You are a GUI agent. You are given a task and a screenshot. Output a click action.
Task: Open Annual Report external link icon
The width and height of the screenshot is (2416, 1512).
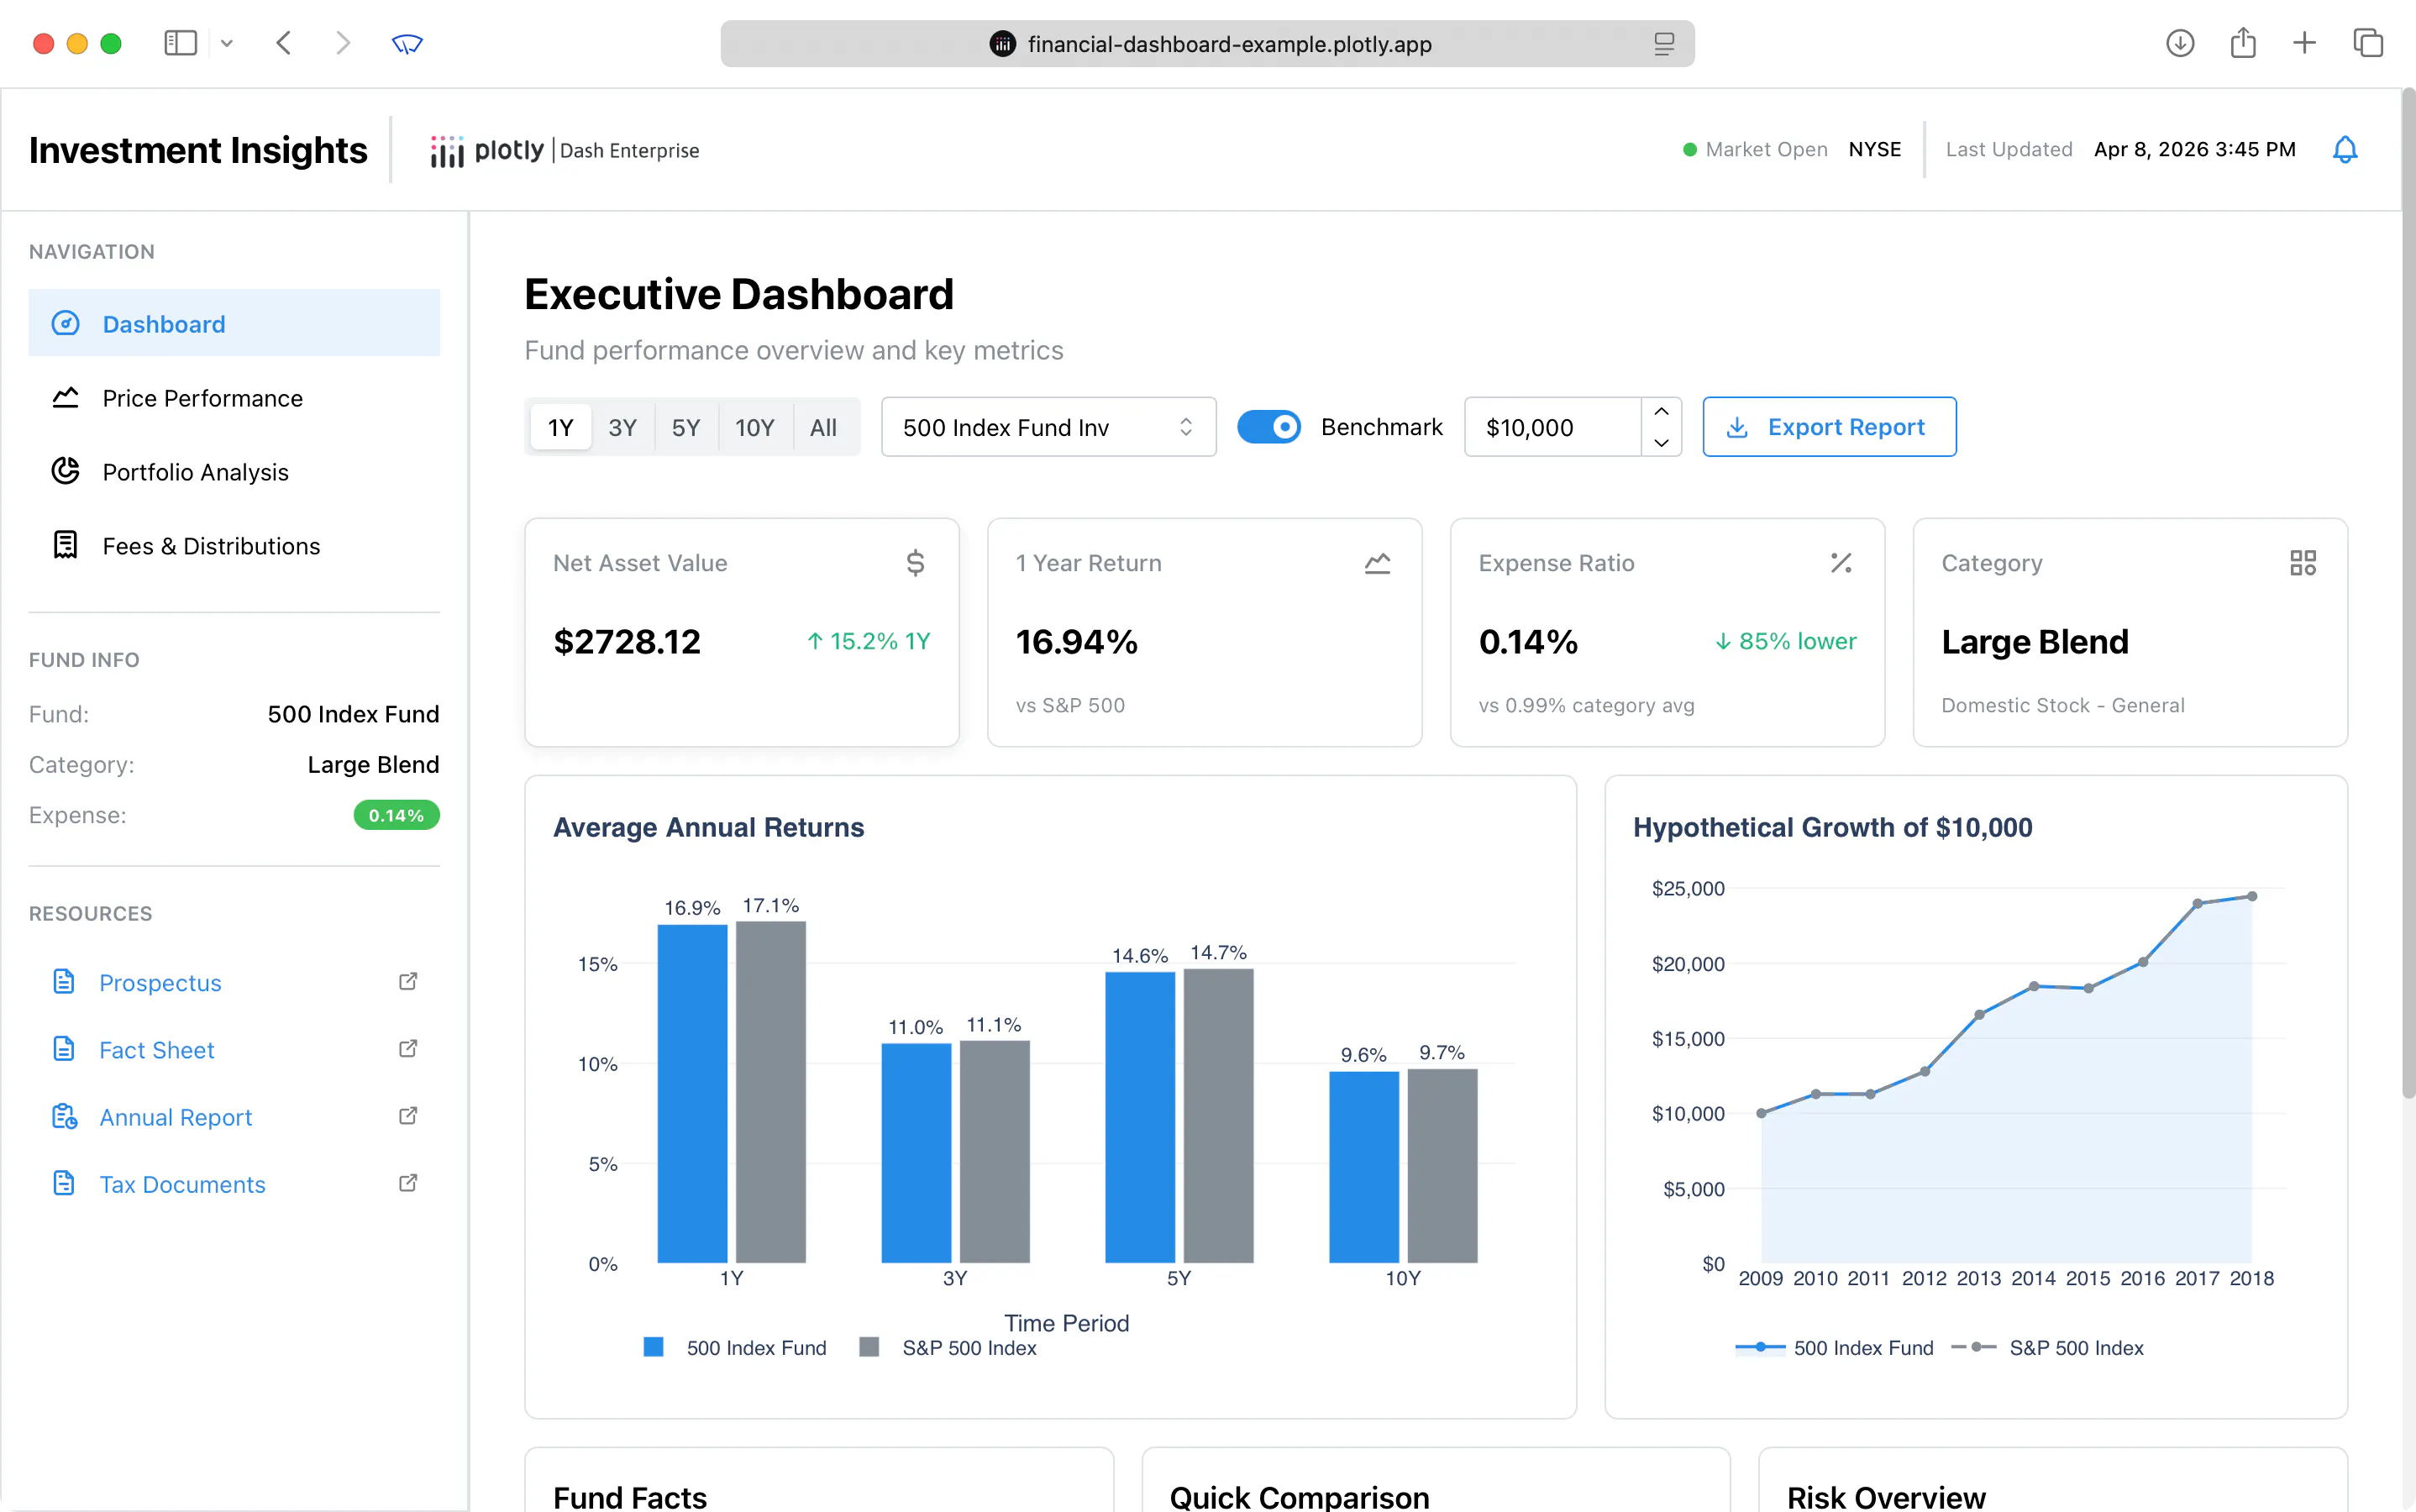408,1115
